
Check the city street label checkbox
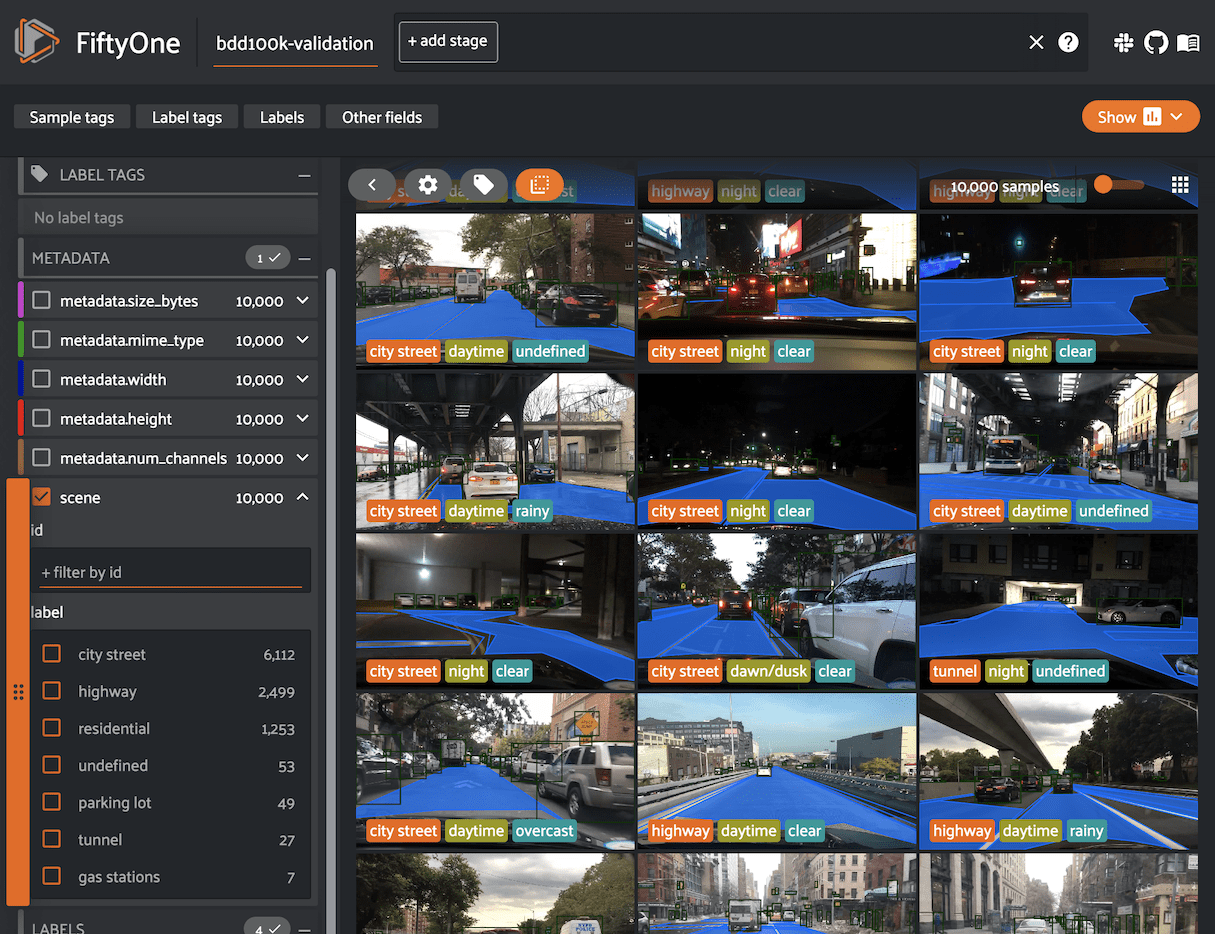tap(52, 654)
